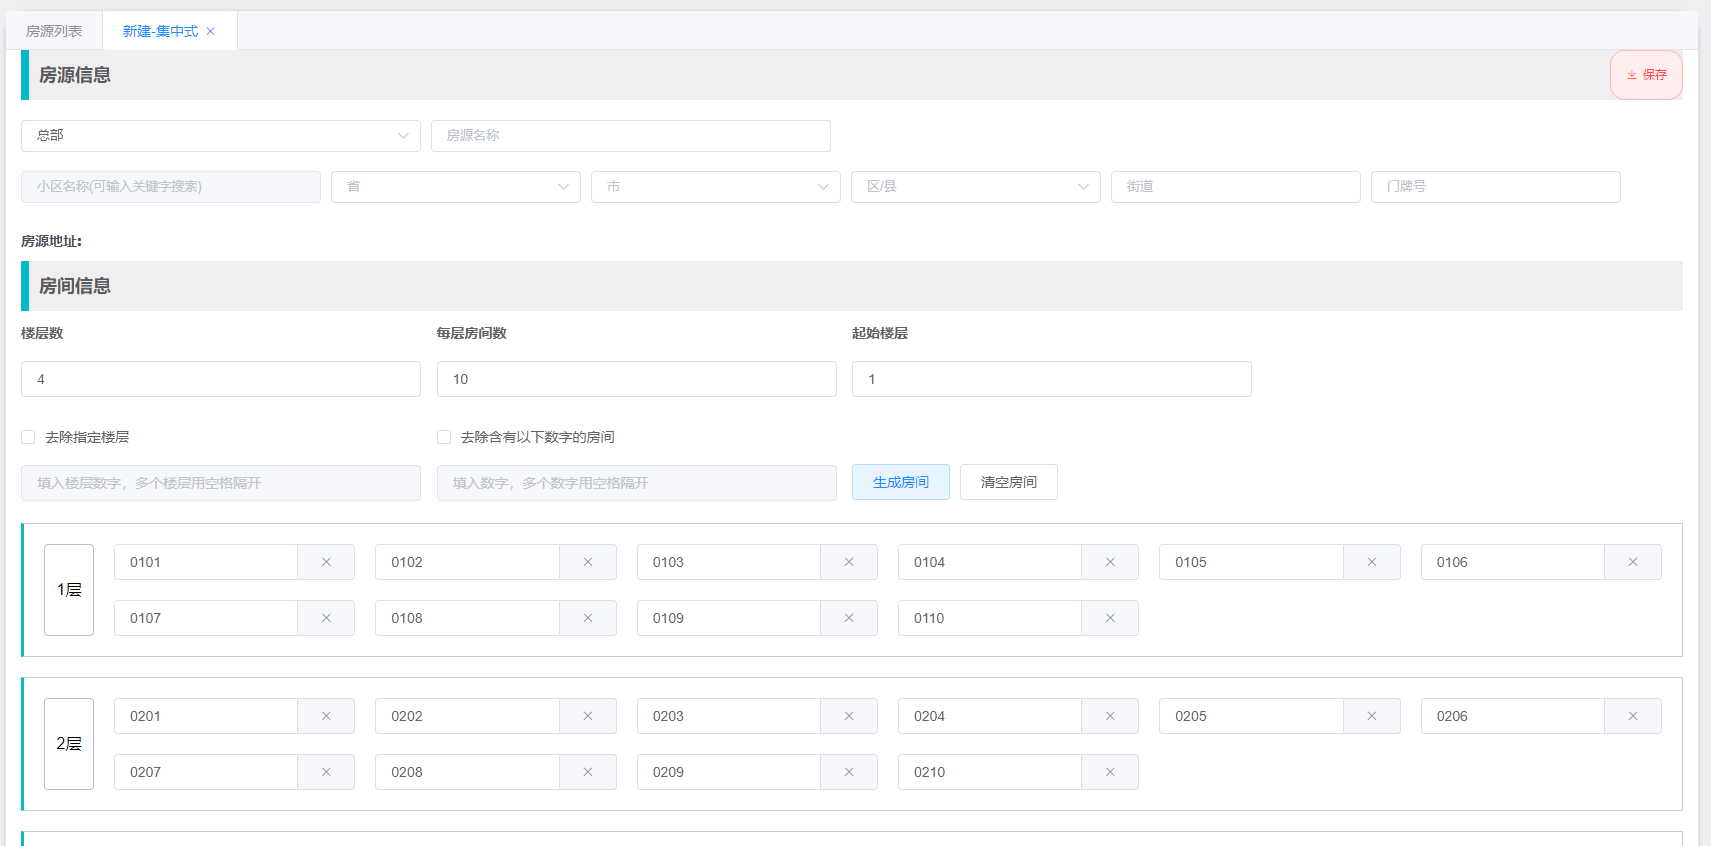
Task: Open the 市 city dropdown
Action: tap(716, 187)
